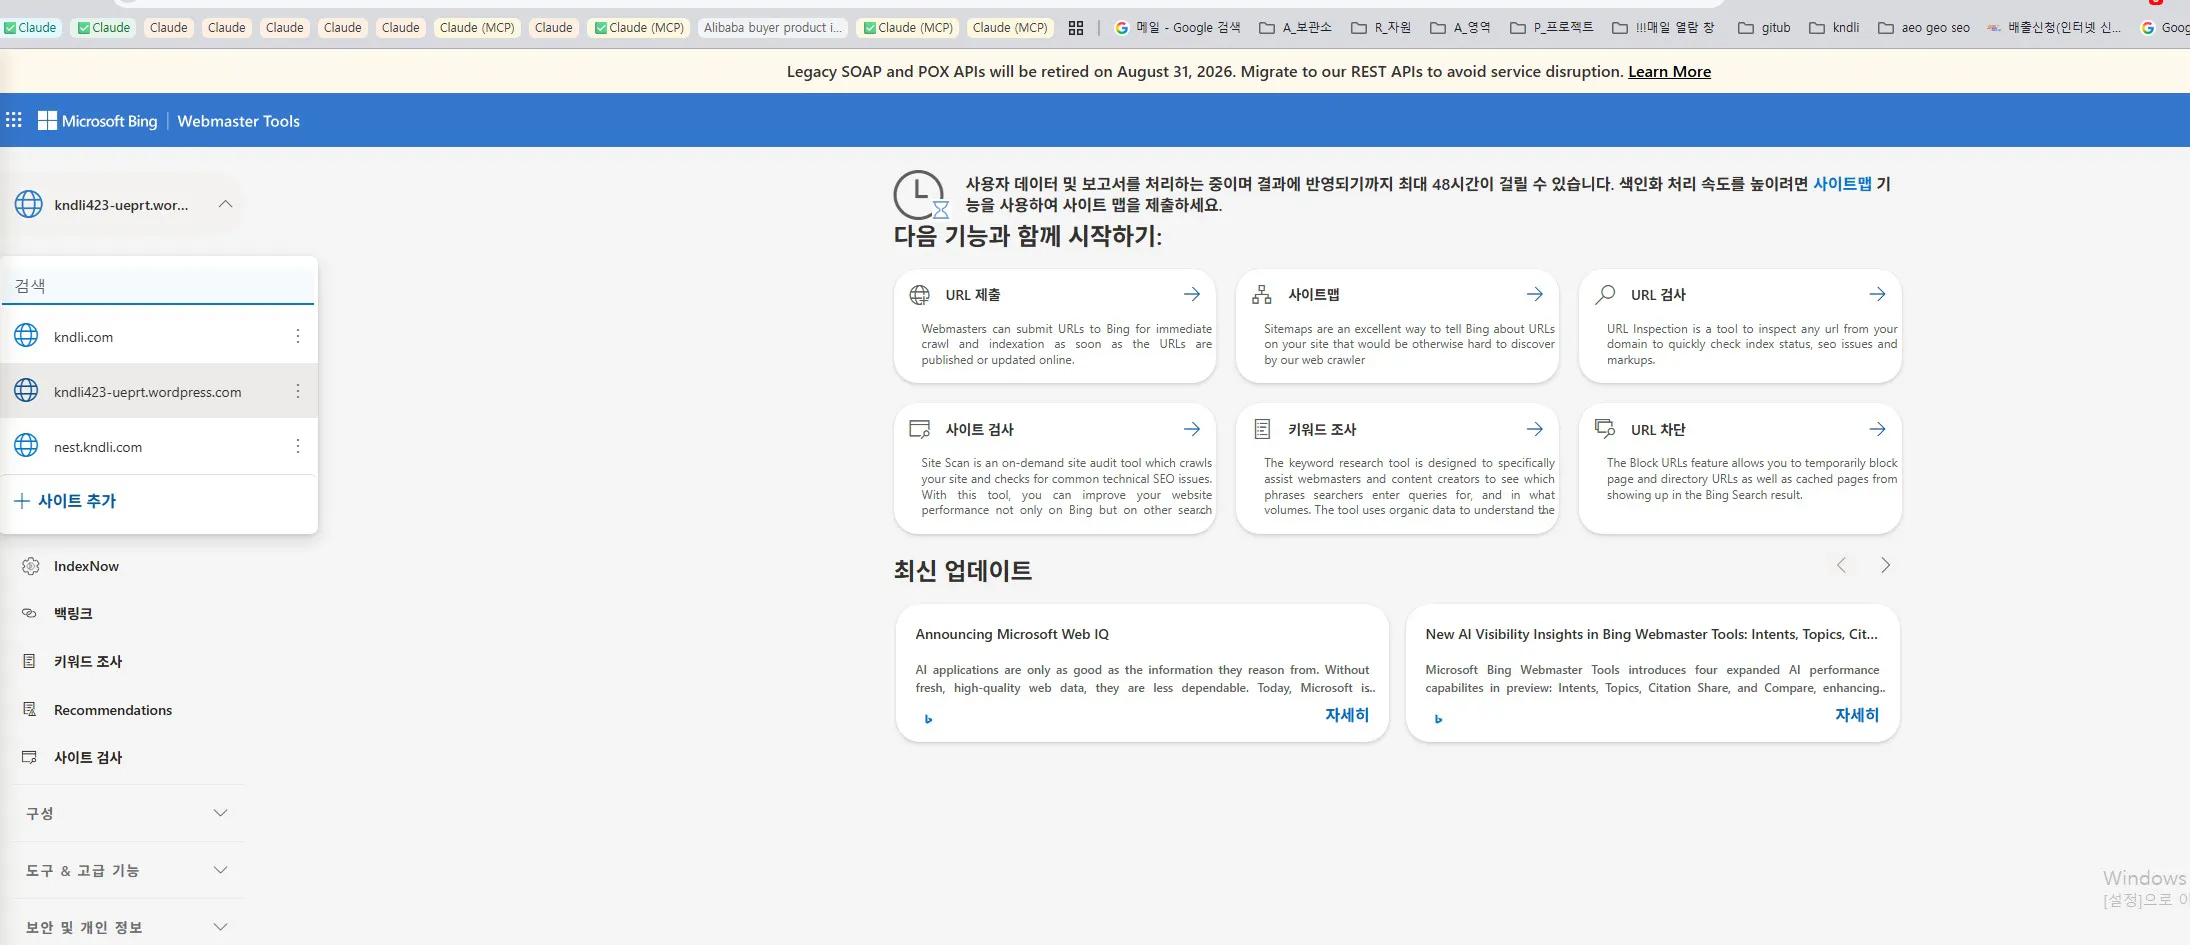Open the aeo geo seo bookmark folder
The image size is (2190, 945).
click(1923, 28)
